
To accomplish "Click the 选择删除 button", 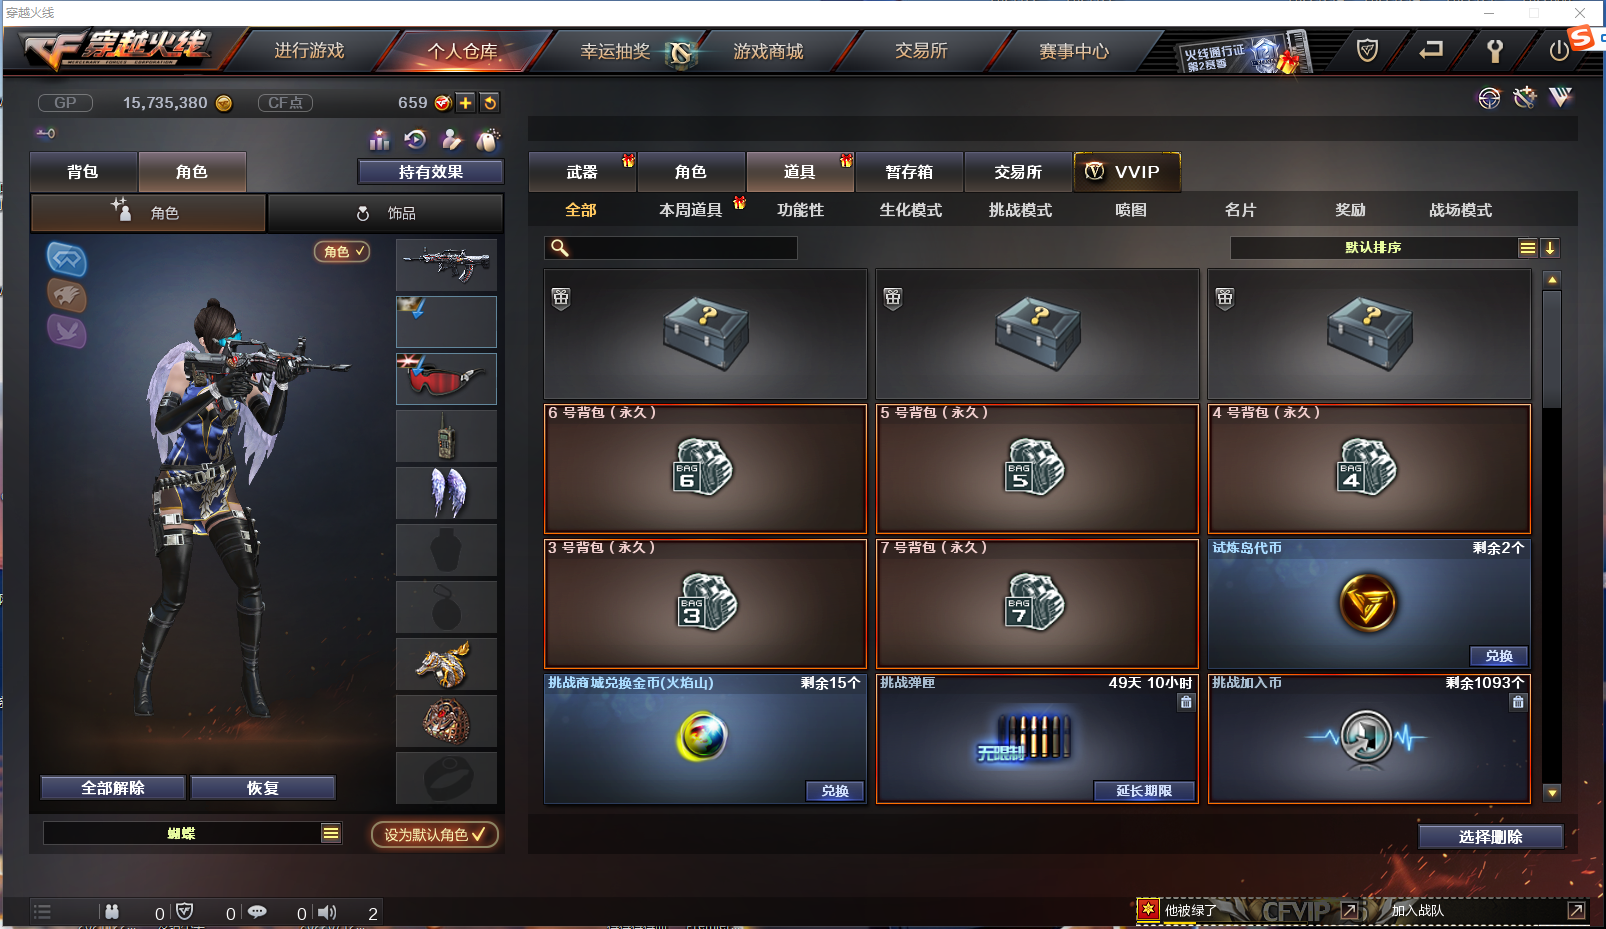I will tap(1490, 837).
